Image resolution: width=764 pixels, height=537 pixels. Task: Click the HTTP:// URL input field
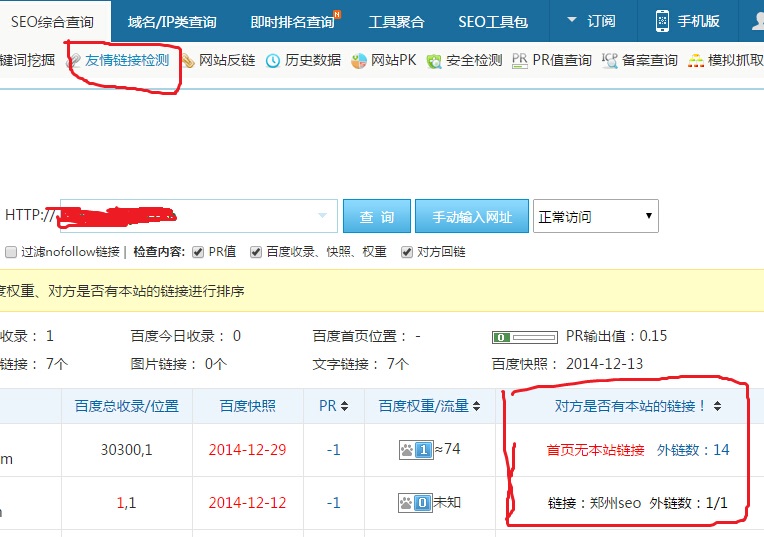coord(199,215)
